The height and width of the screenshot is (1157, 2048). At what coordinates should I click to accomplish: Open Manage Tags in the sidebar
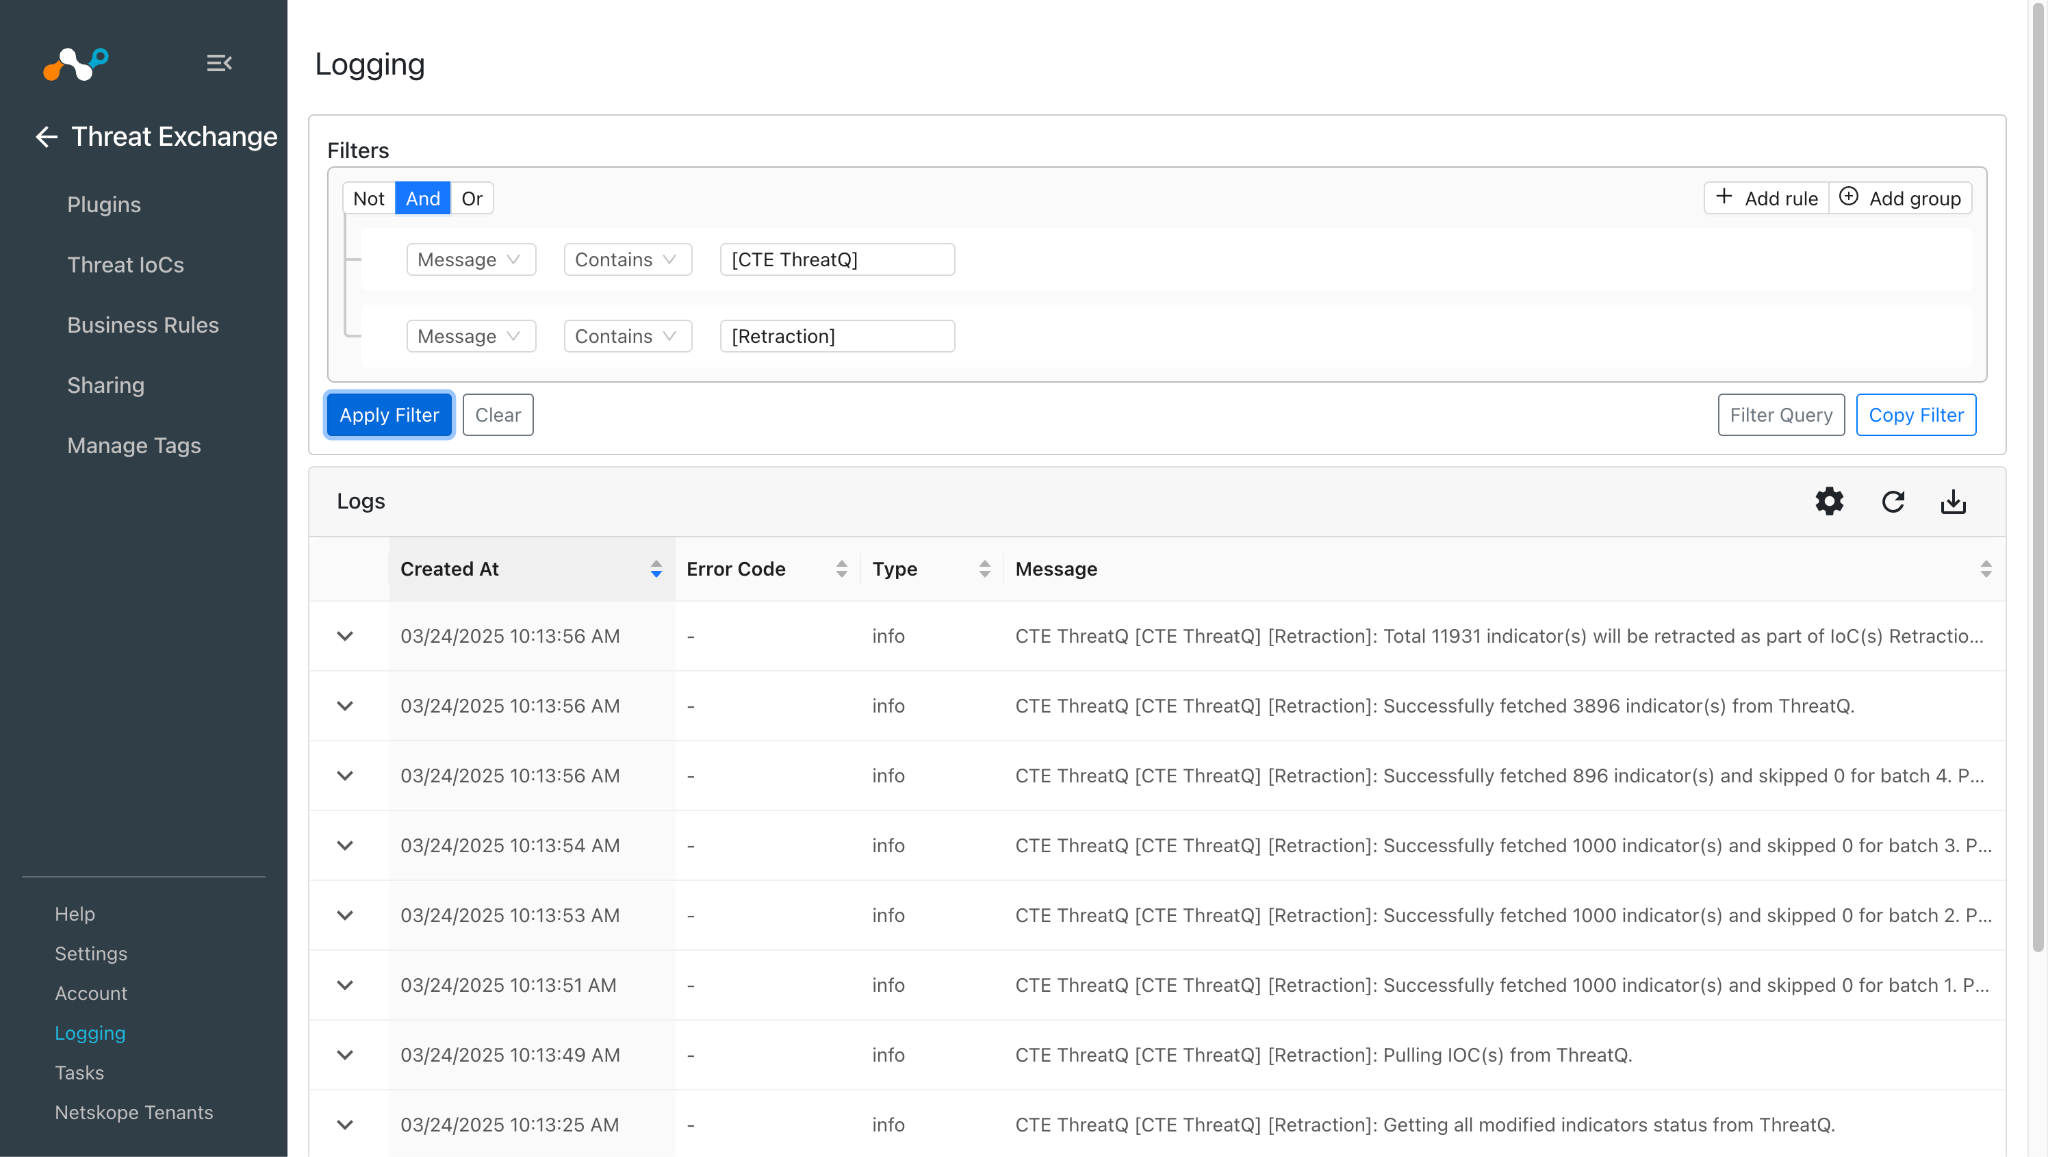pos(134,446)
